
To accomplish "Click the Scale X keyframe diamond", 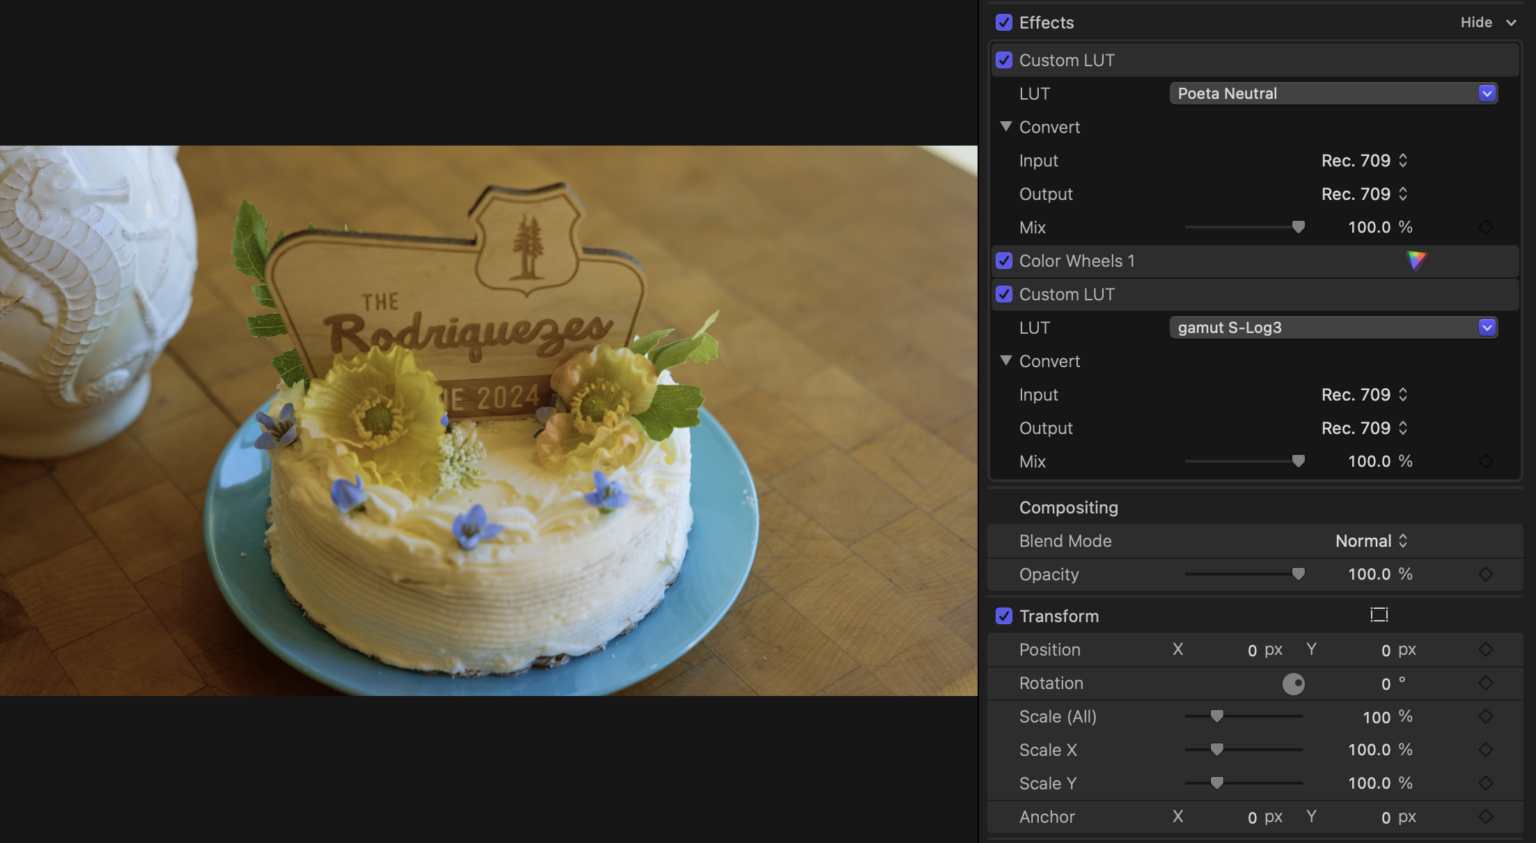I will click(x=1485, y=749).
